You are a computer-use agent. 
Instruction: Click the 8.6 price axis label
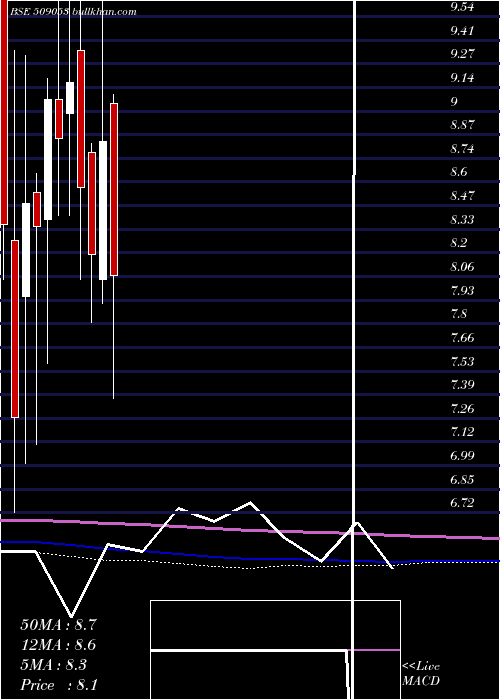coord(459,172)
